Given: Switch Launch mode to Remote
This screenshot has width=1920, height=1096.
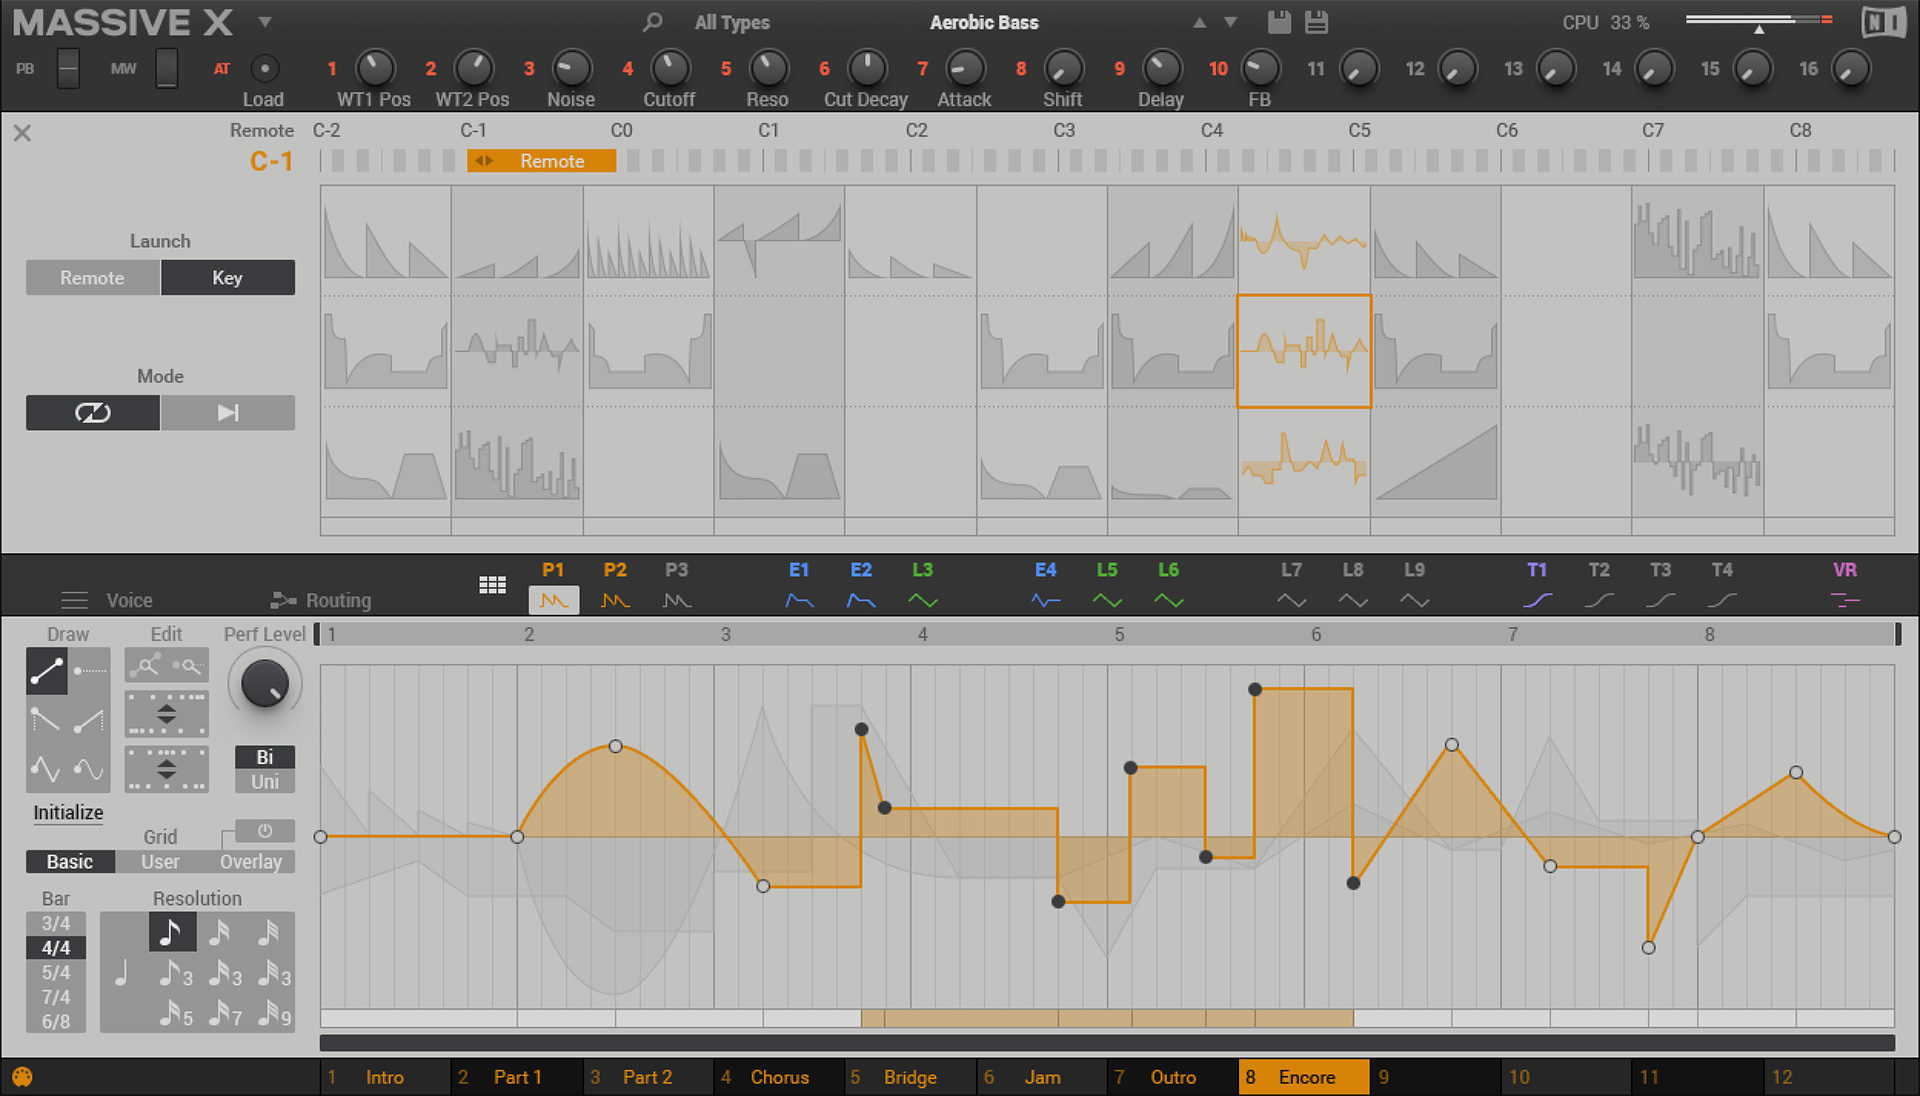Looking at the screenshot, I should (92, 277).
